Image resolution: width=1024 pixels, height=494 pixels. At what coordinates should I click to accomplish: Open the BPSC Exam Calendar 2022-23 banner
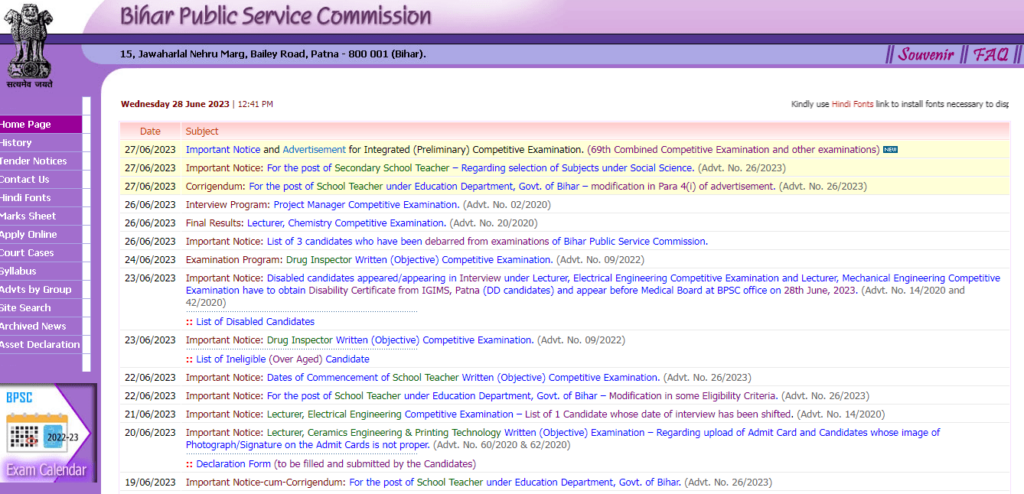pyautogui.click(x=47, y=432)
